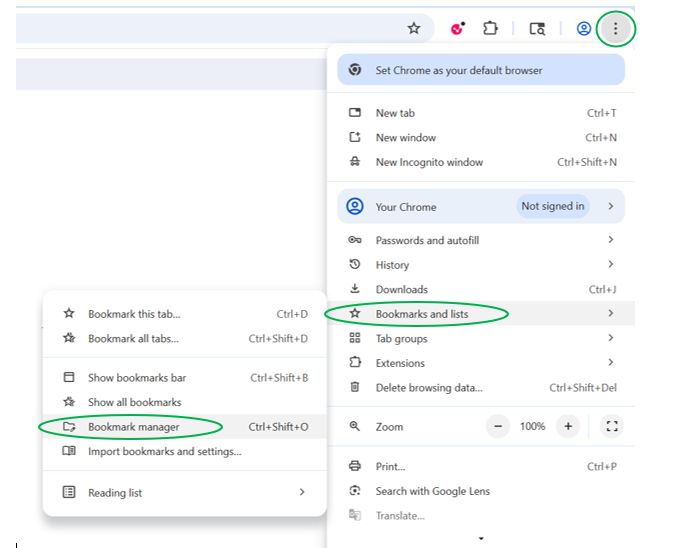
Task: Select New Incognito window
Action: [429, 162]
